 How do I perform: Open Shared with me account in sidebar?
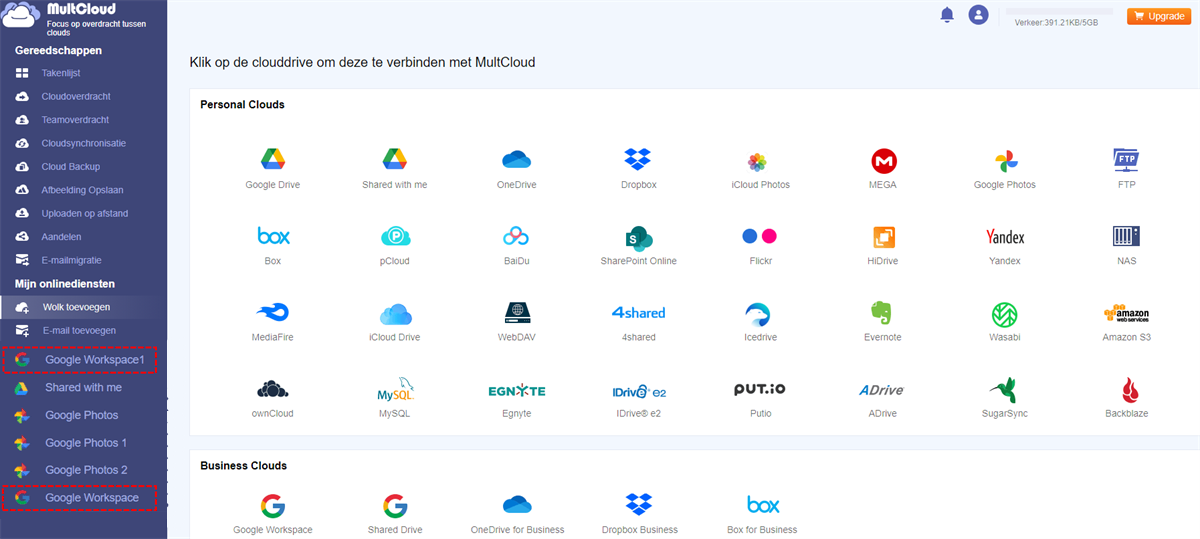click(84, 387)
